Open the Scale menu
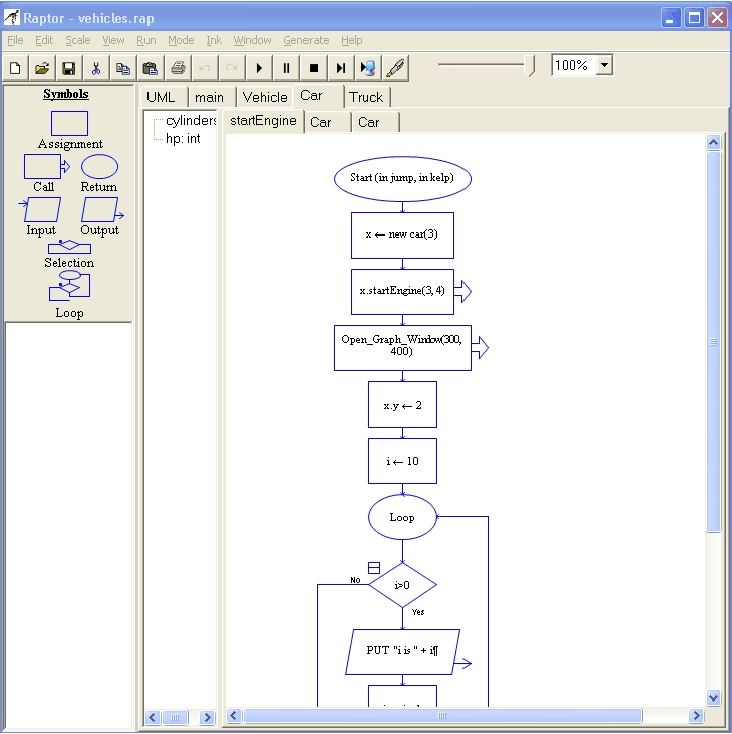The height and width of the screenshot is (734, 732). pyautogui.click(x=78, y=40)
